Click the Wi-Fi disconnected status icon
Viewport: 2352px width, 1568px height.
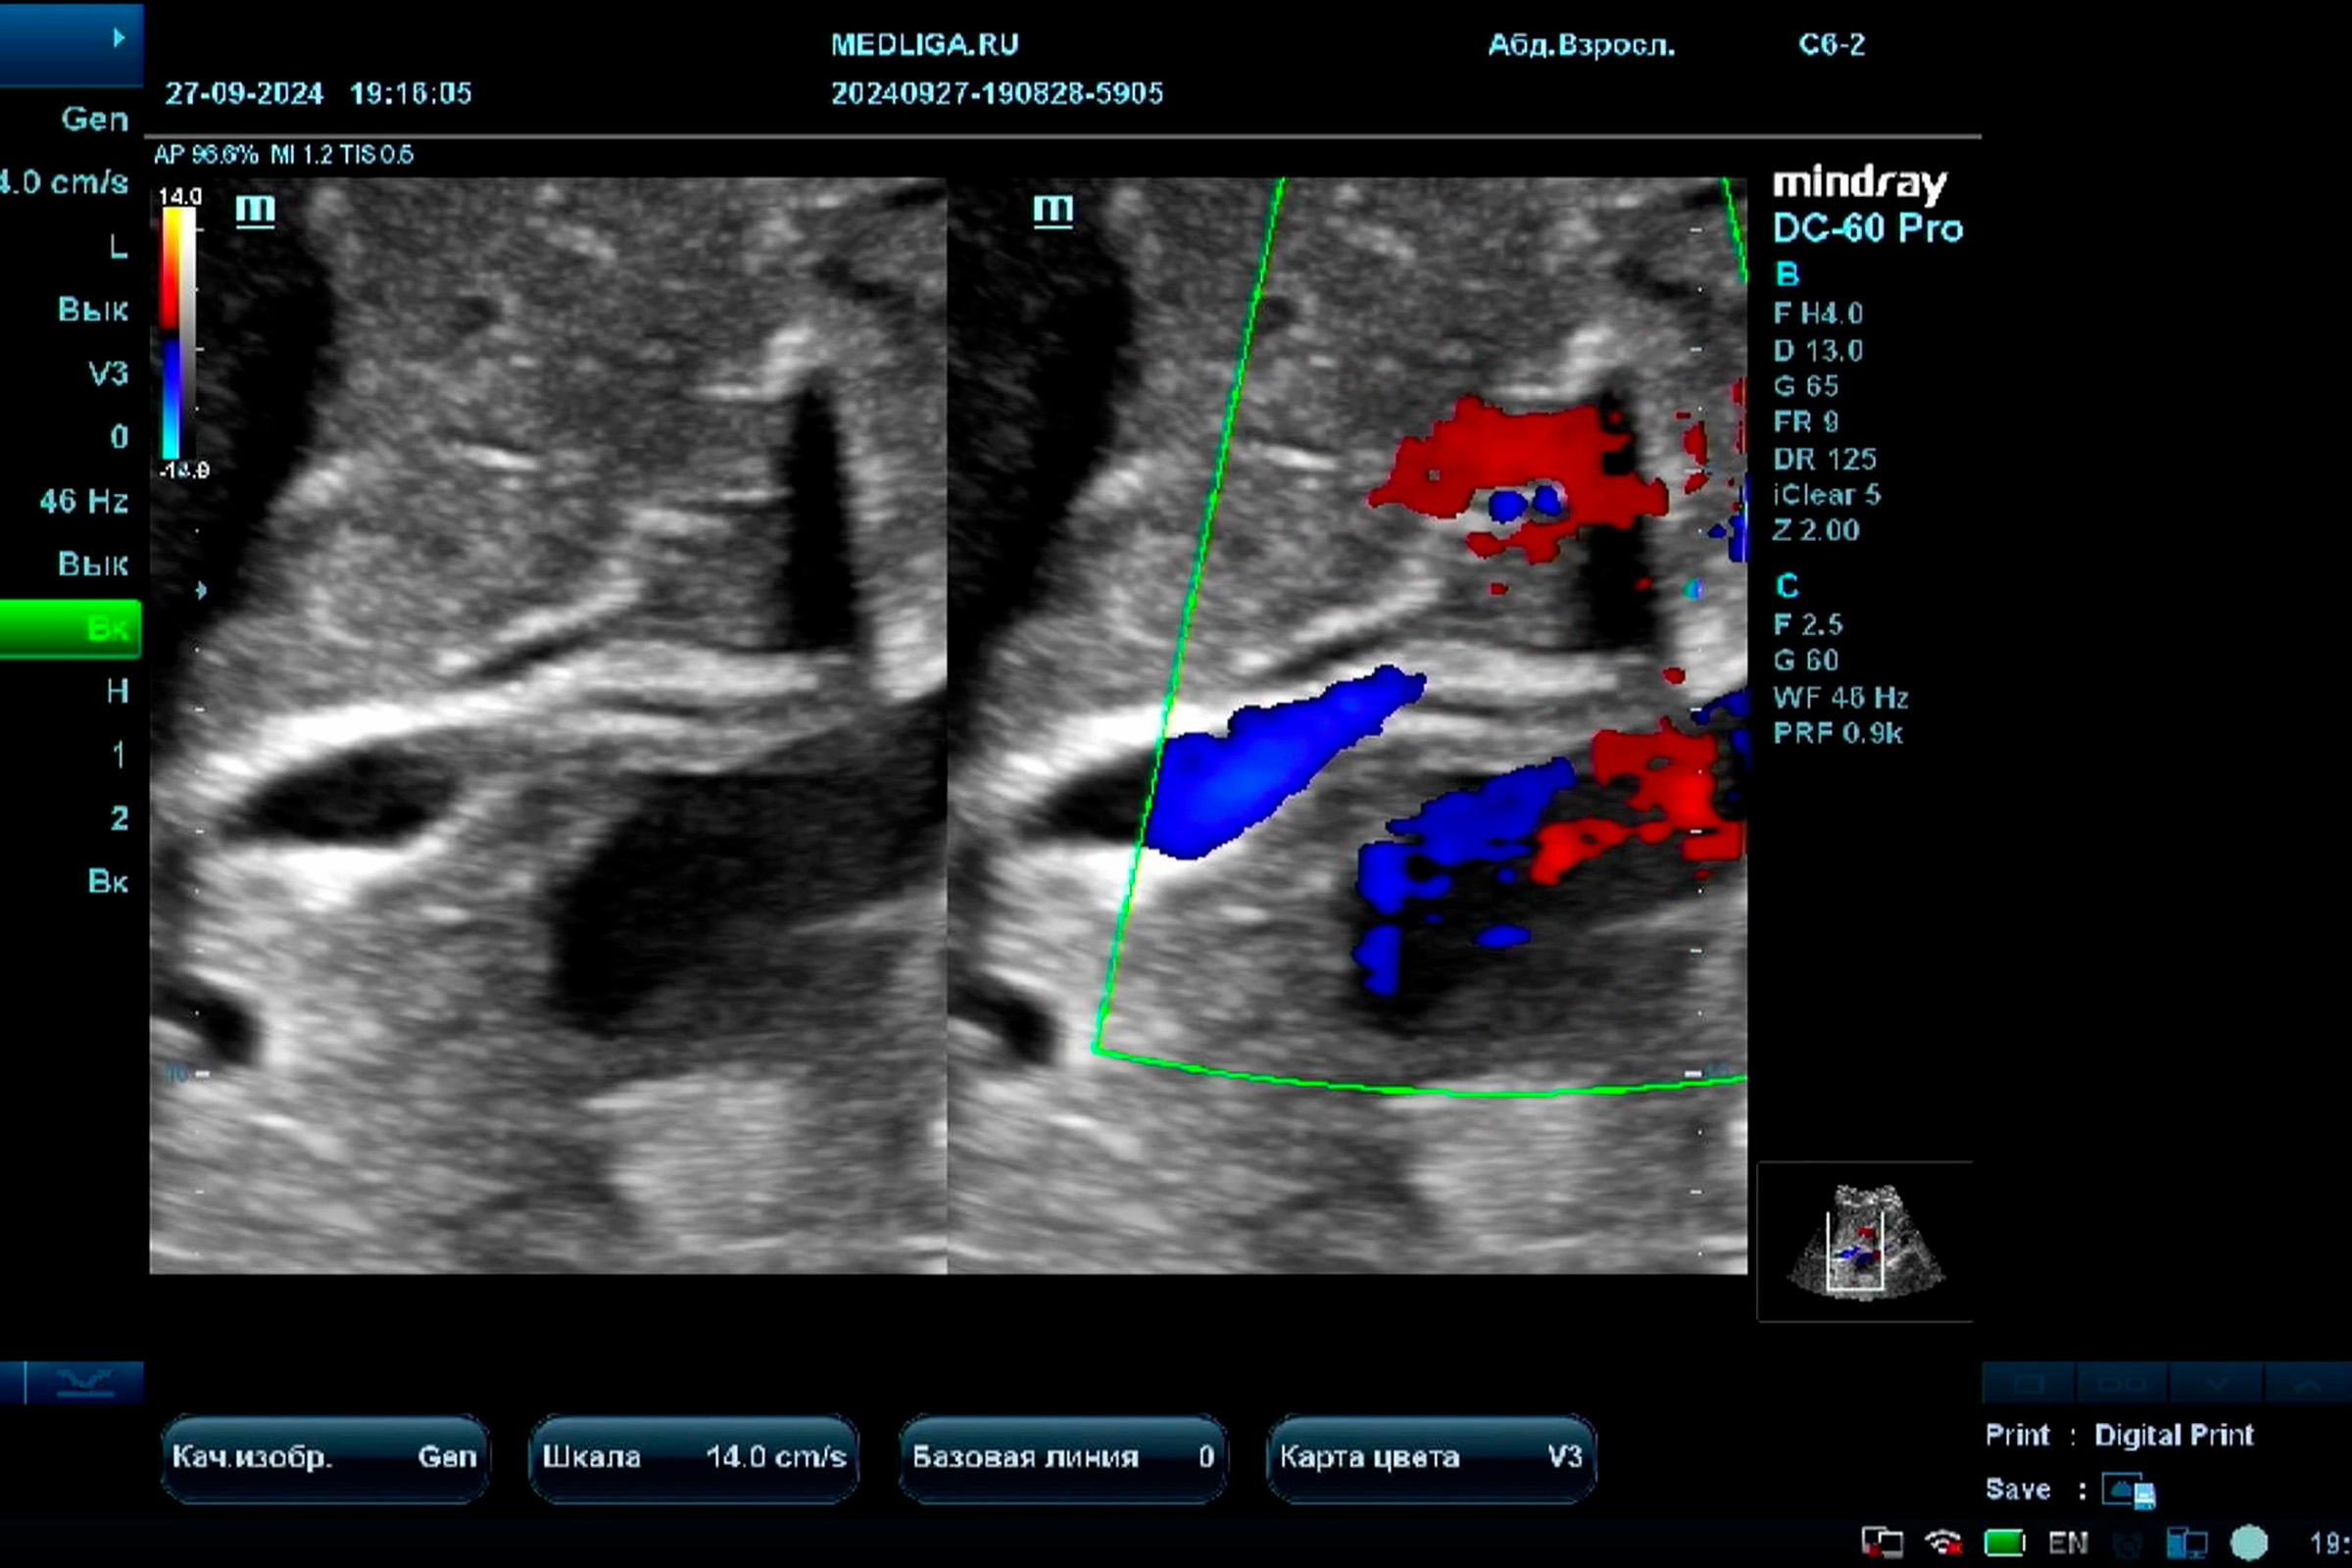[1943, 1543]
